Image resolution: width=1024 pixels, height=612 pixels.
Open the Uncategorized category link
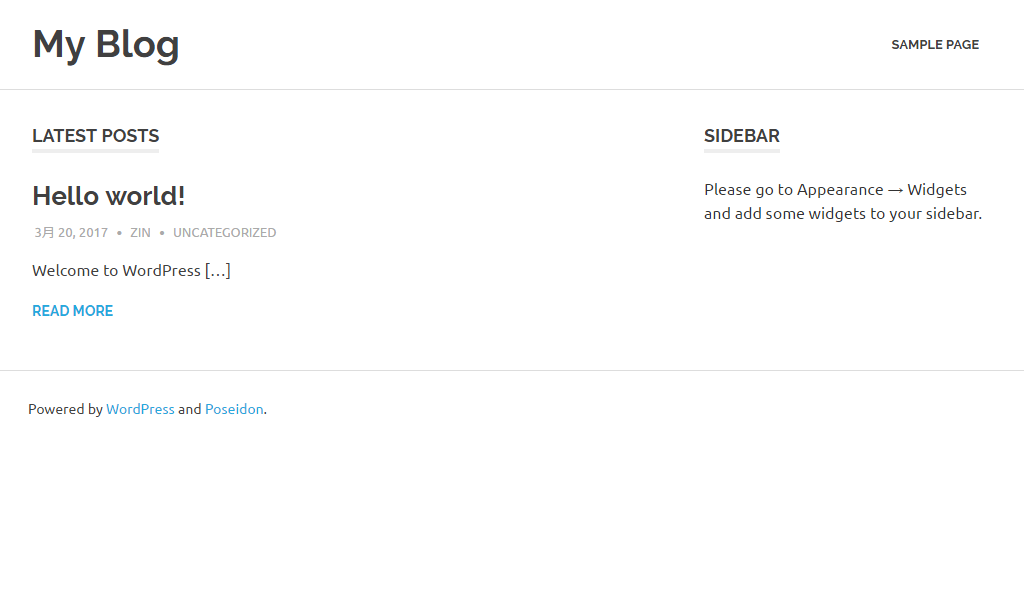[225, 233]
